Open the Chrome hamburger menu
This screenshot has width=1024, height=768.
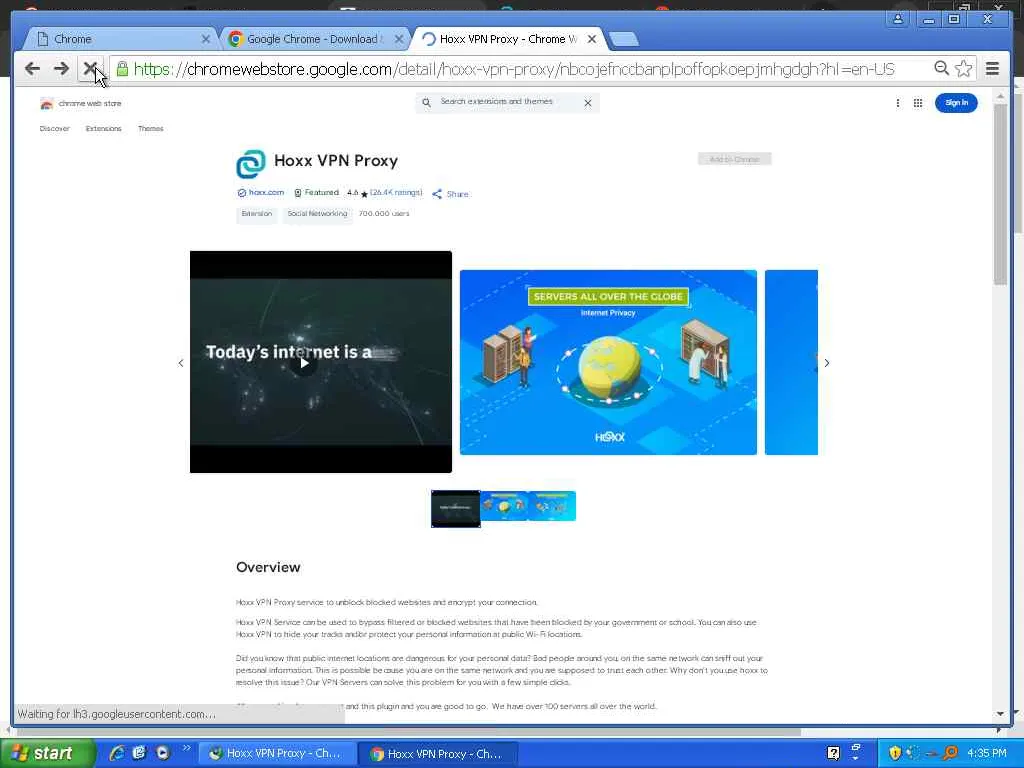[992, 69]
